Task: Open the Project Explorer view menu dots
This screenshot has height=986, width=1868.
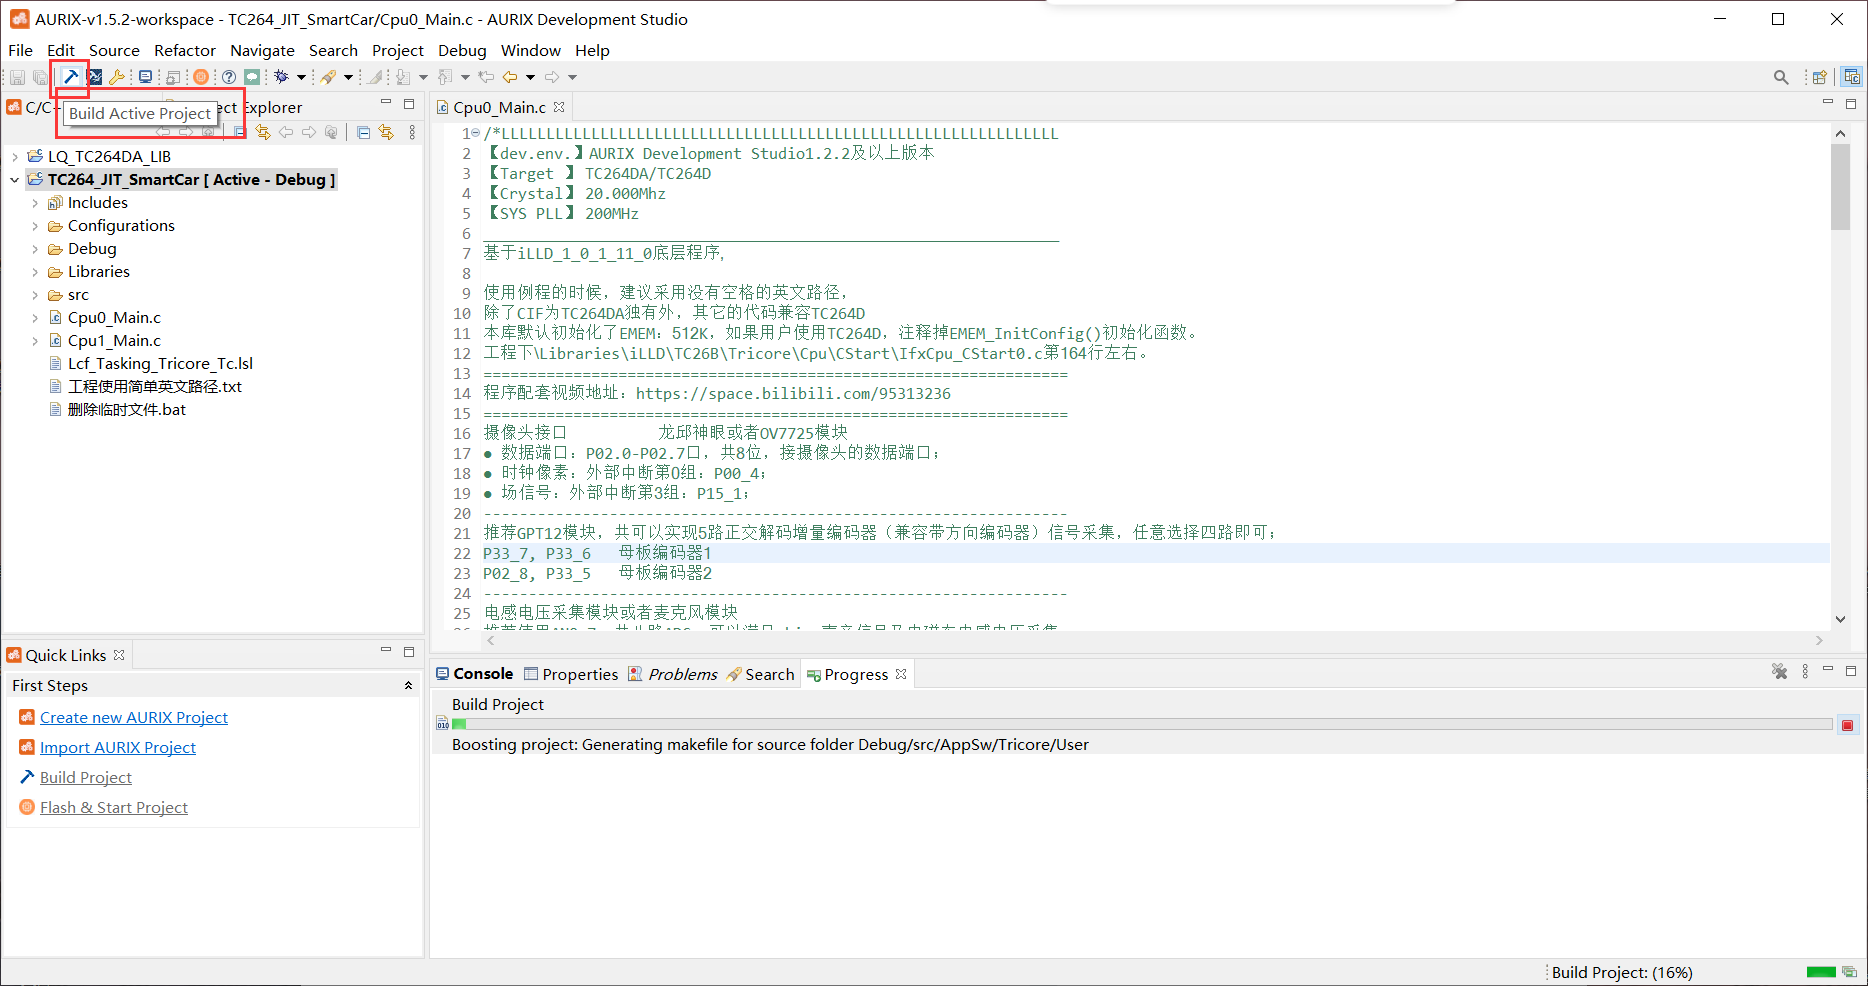Action: pyautogui.click(x=412, y=132)
